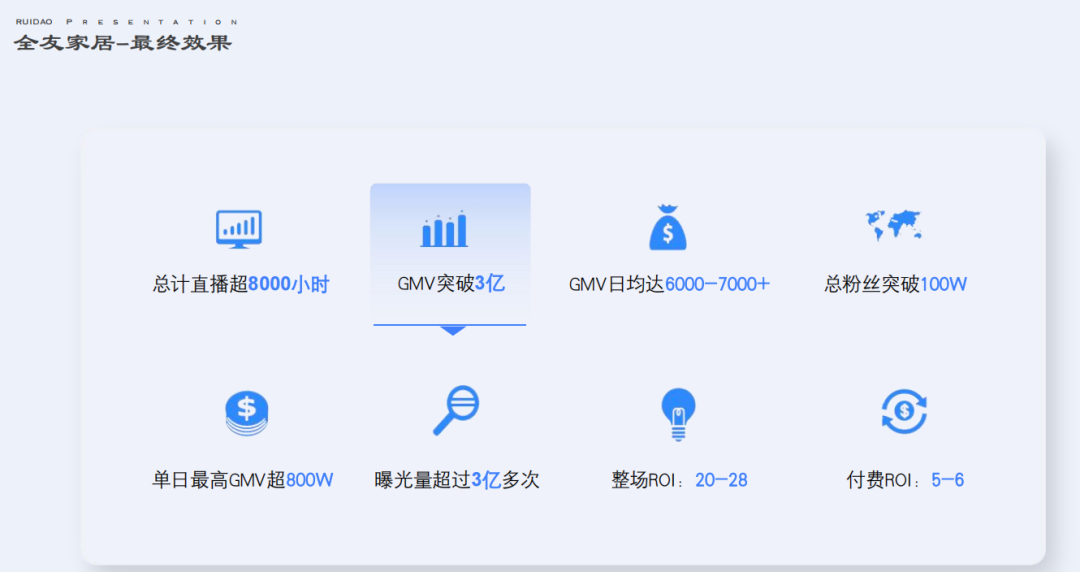1080x572 pixels.
Task: Click the down triangle under GMV突破3亿 card
Action: pos(453,331)
